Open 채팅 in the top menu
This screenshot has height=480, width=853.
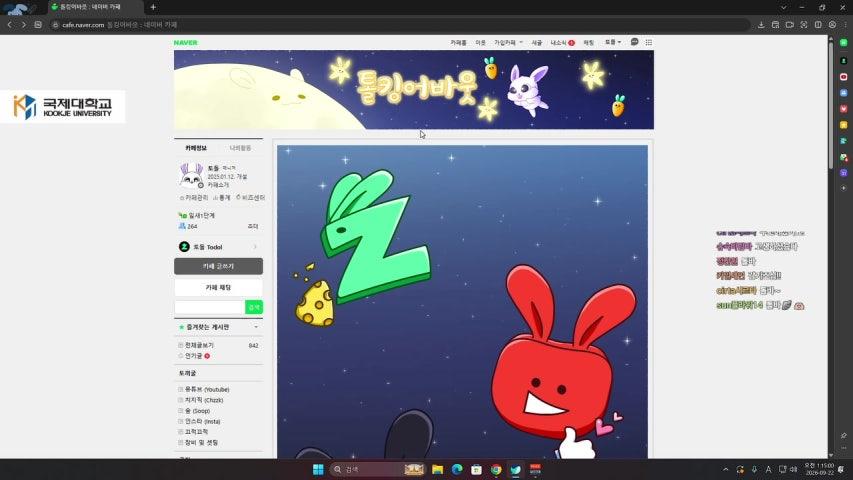click(x=589, y=42)
